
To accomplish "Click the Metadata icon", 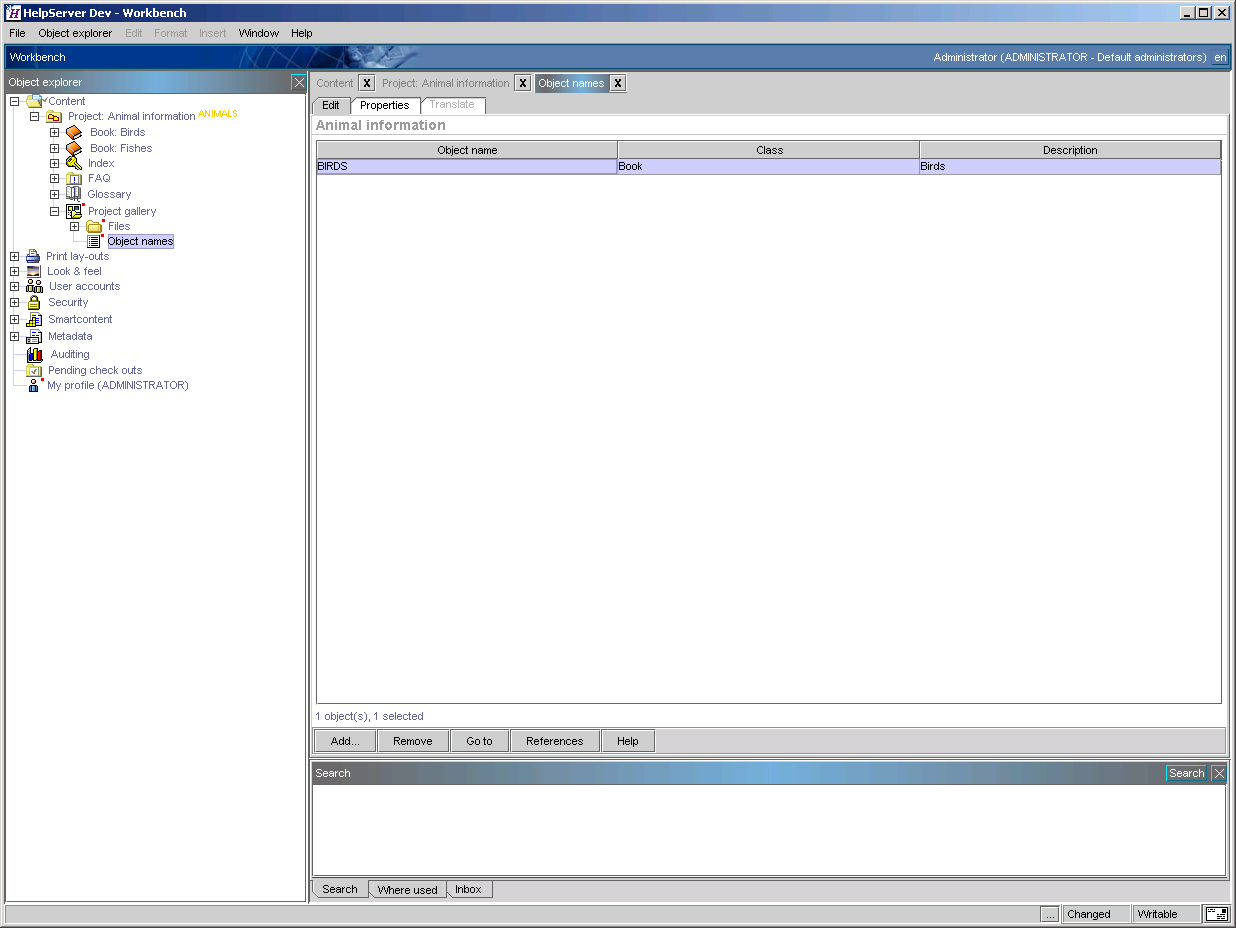I will coord(34,337).
